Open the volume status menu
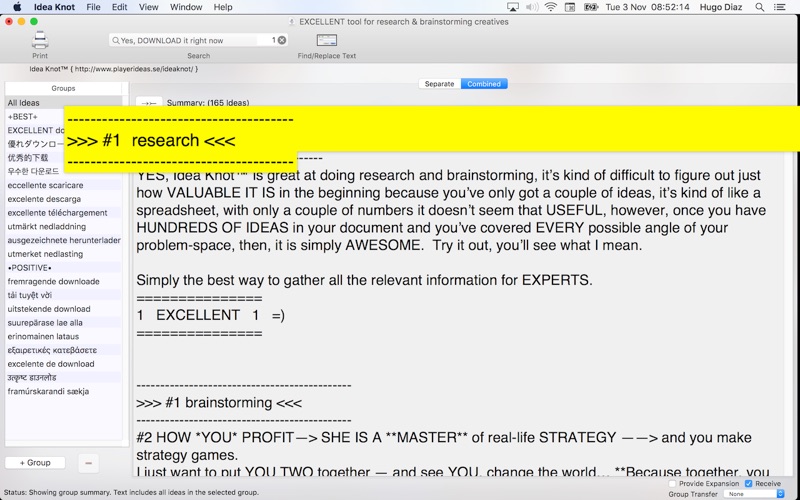This screenshot has height=500, width=800. click(532, 7)
